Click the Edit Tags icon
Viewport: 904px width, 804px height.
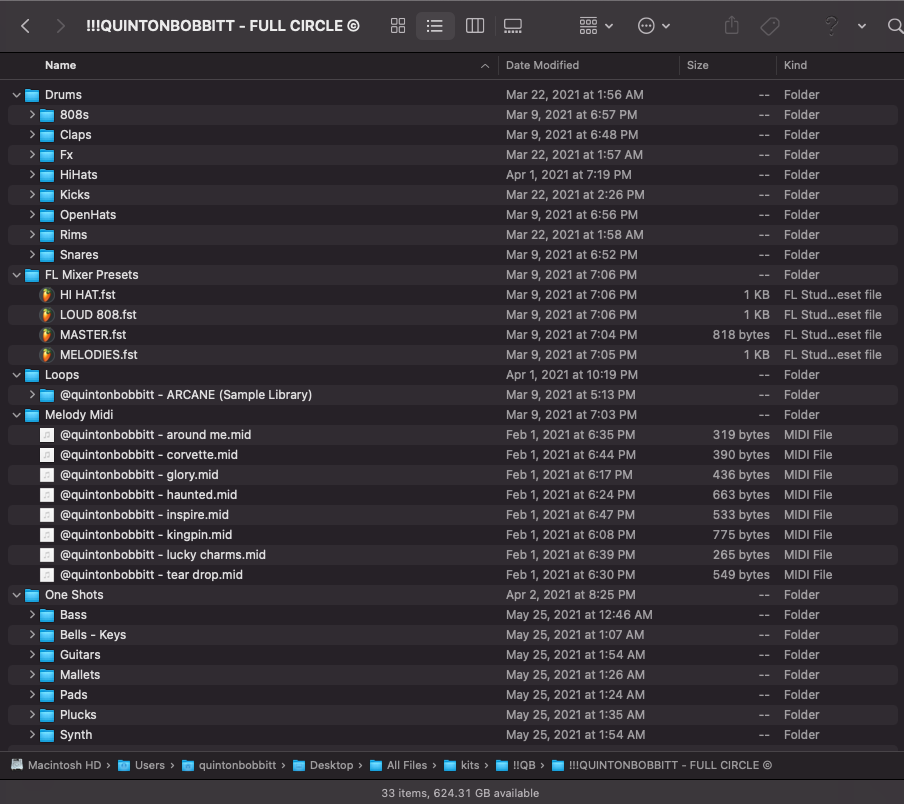click(x=769, y=26)
